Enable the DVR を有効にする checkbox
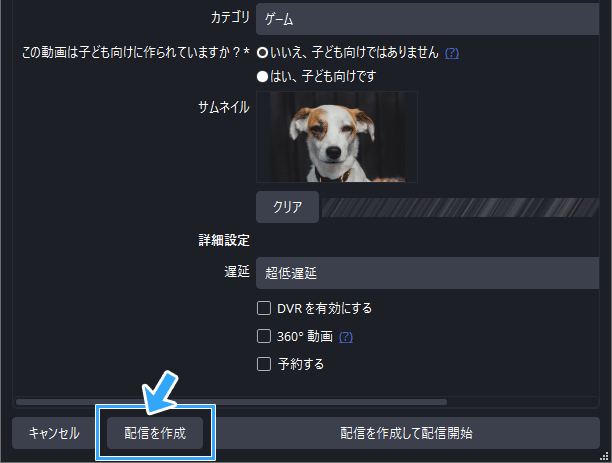The image size is (612, 463). [x=264, y=308]
